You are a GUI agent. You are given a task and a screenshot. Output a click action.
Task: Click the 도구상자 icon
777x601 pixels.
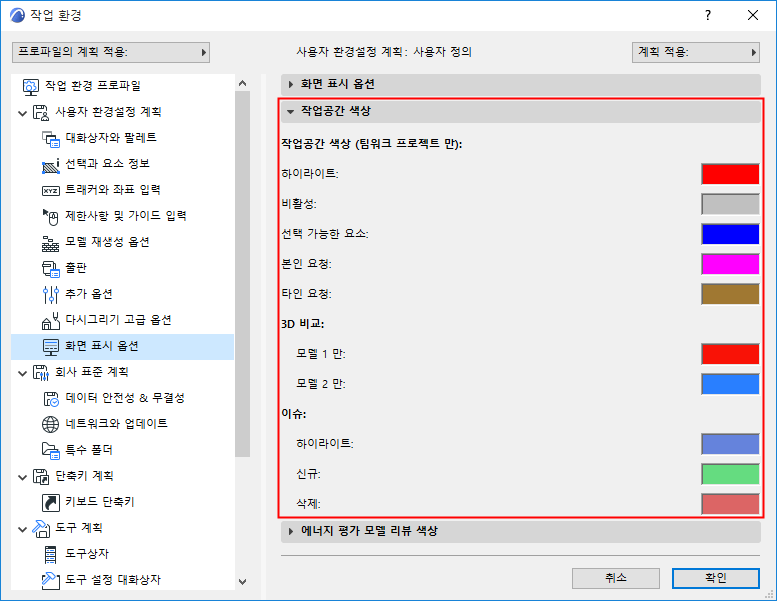[51, 554]
